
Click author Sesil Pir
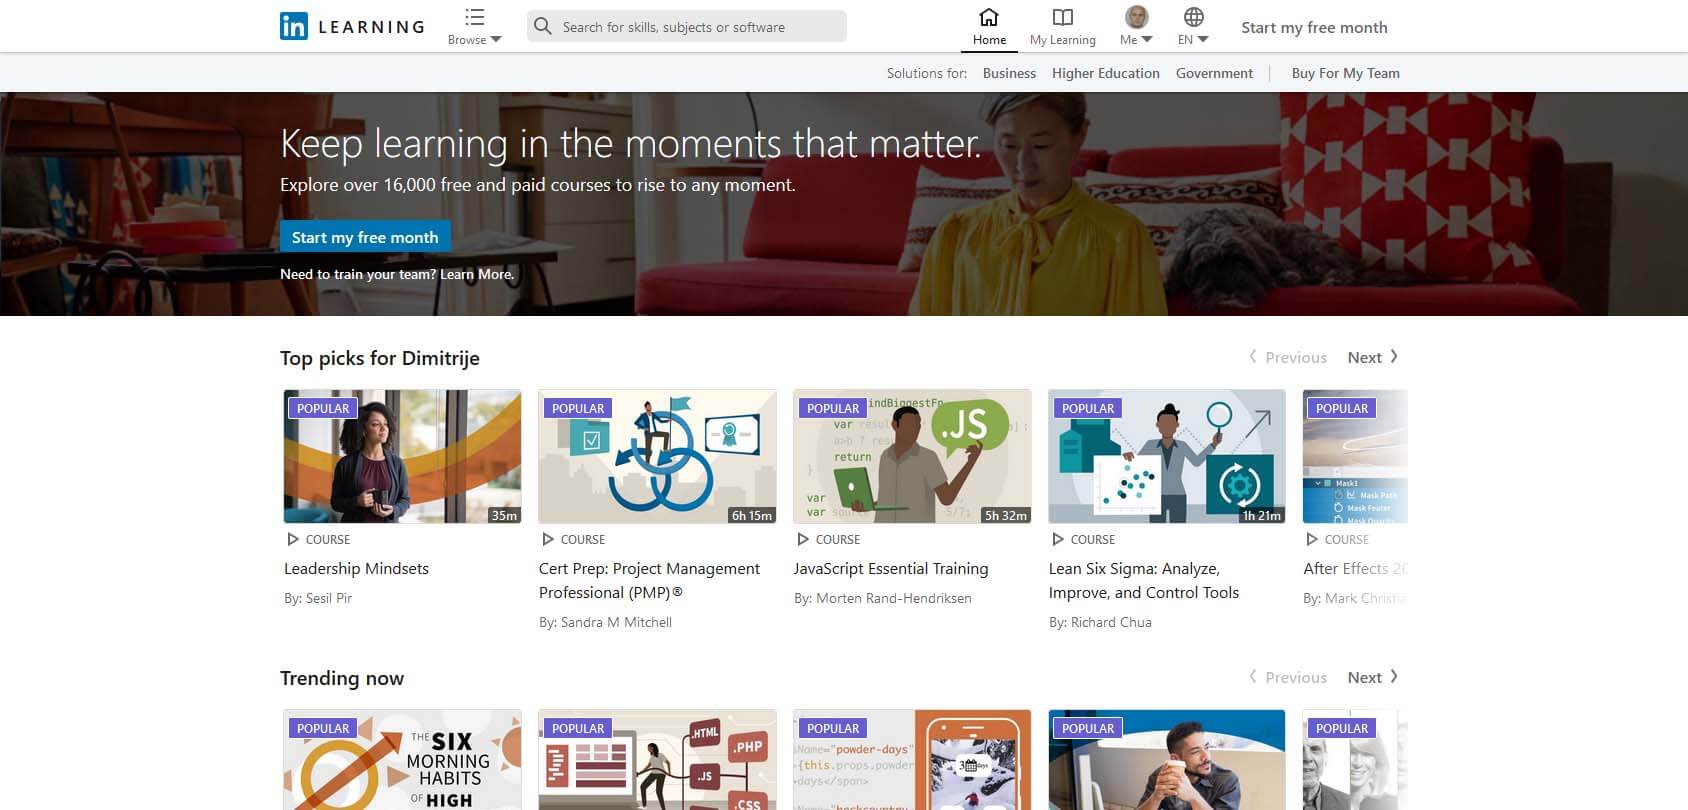pyautogui.click(x=329, y=598)
